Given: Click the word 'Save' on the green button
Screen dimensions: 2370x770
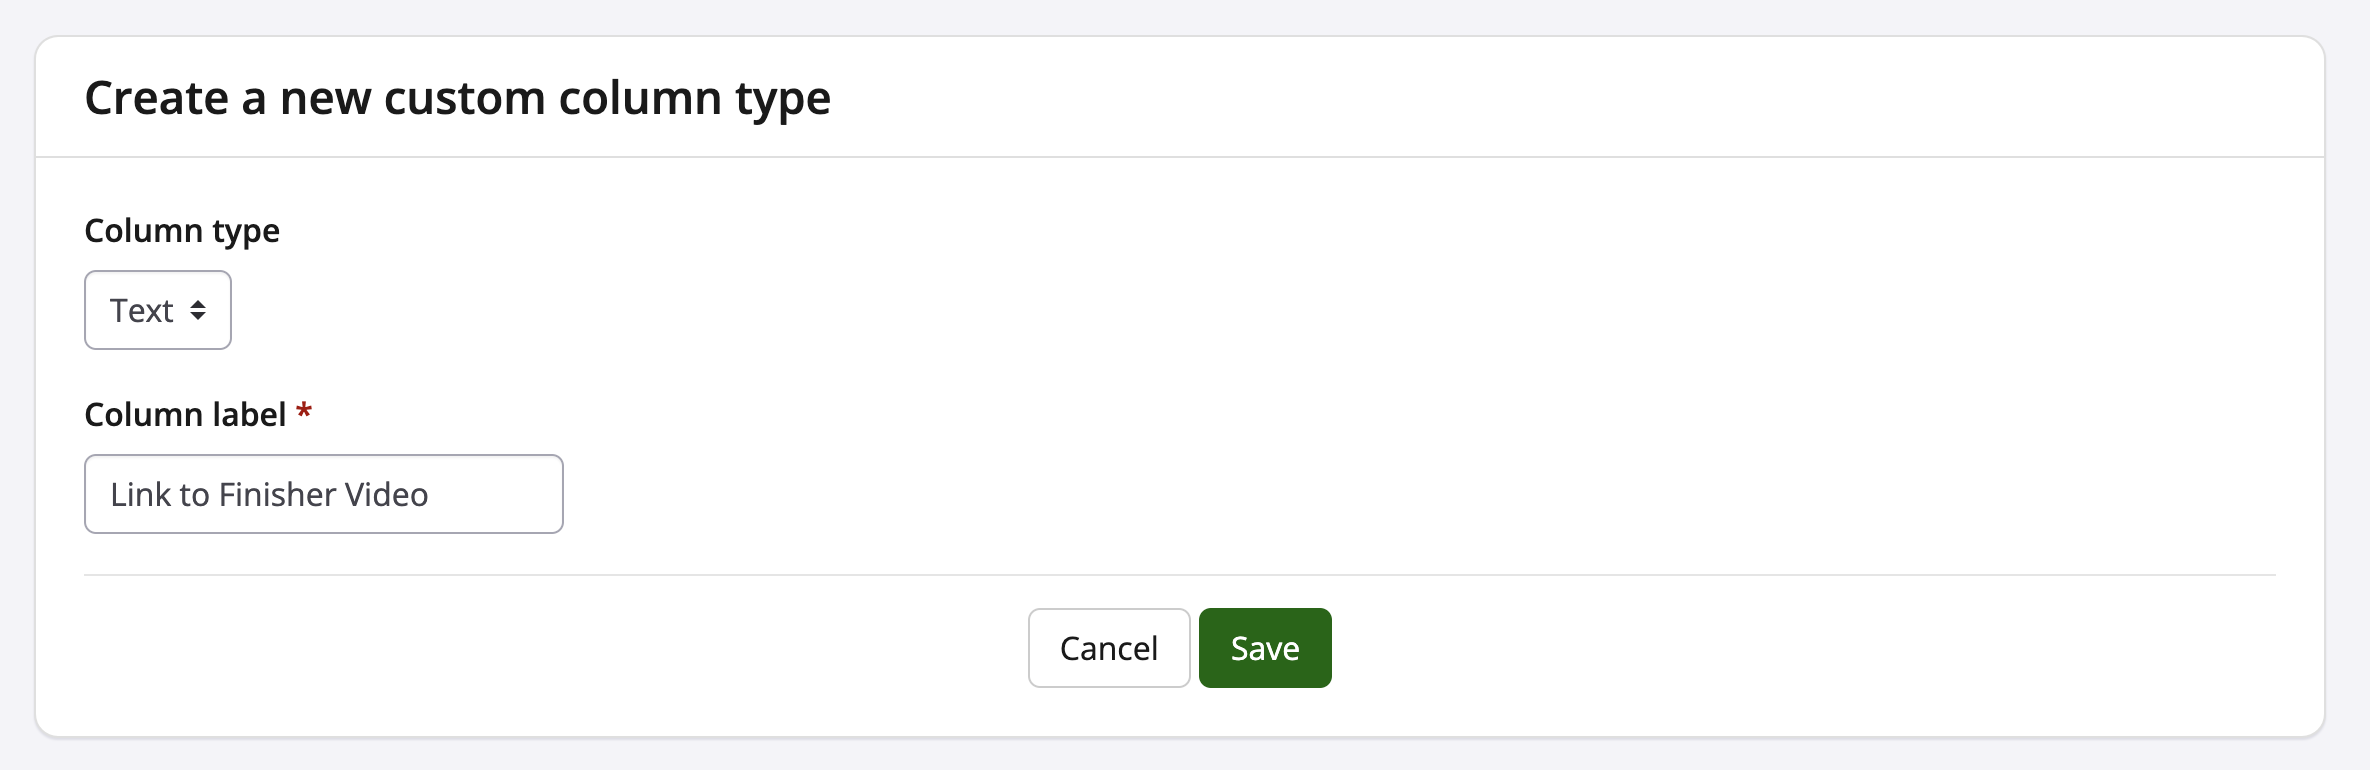Looking at the screenshot, I should pyautogui.click(x=1265, y=649).
